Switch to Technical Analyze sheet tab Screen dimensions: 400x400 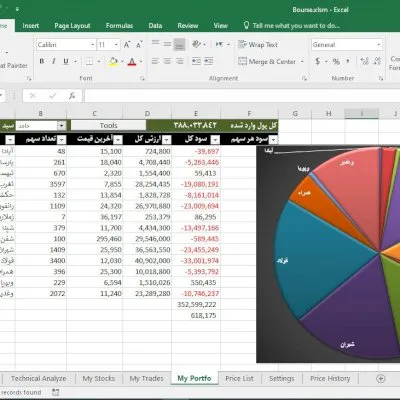pos(39,379)
